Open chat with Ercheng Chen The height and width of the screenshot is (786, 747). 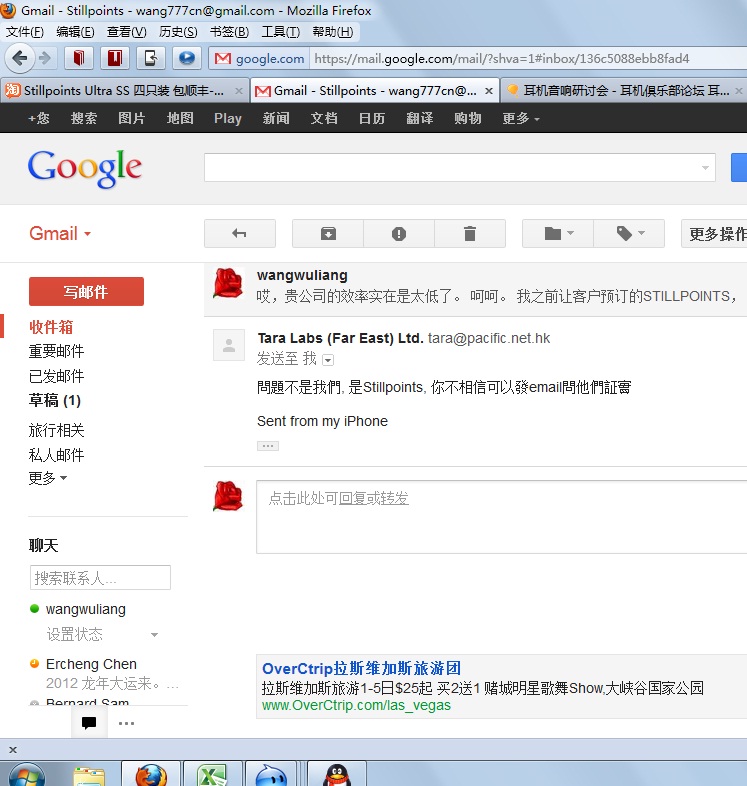click(x=91, y=664)
